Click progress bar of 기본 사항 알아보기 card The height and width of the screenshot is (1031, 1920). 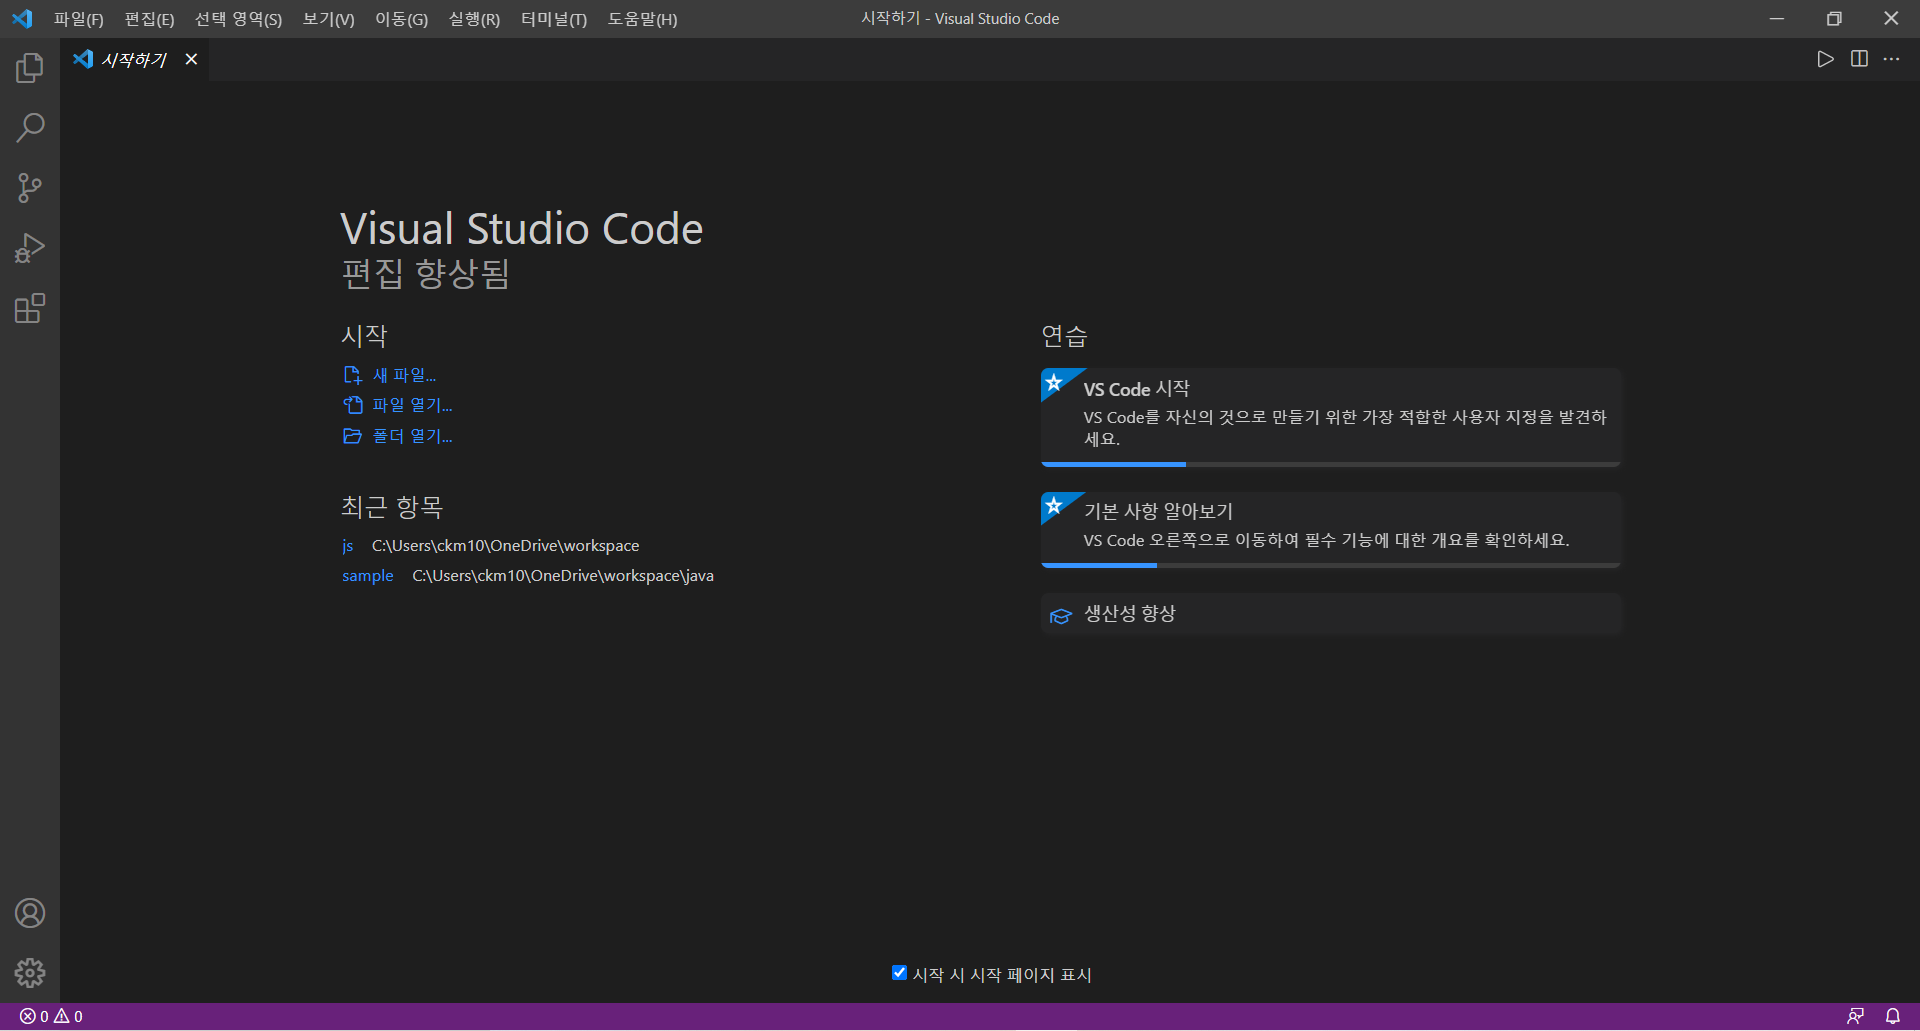pos(1331,565)
